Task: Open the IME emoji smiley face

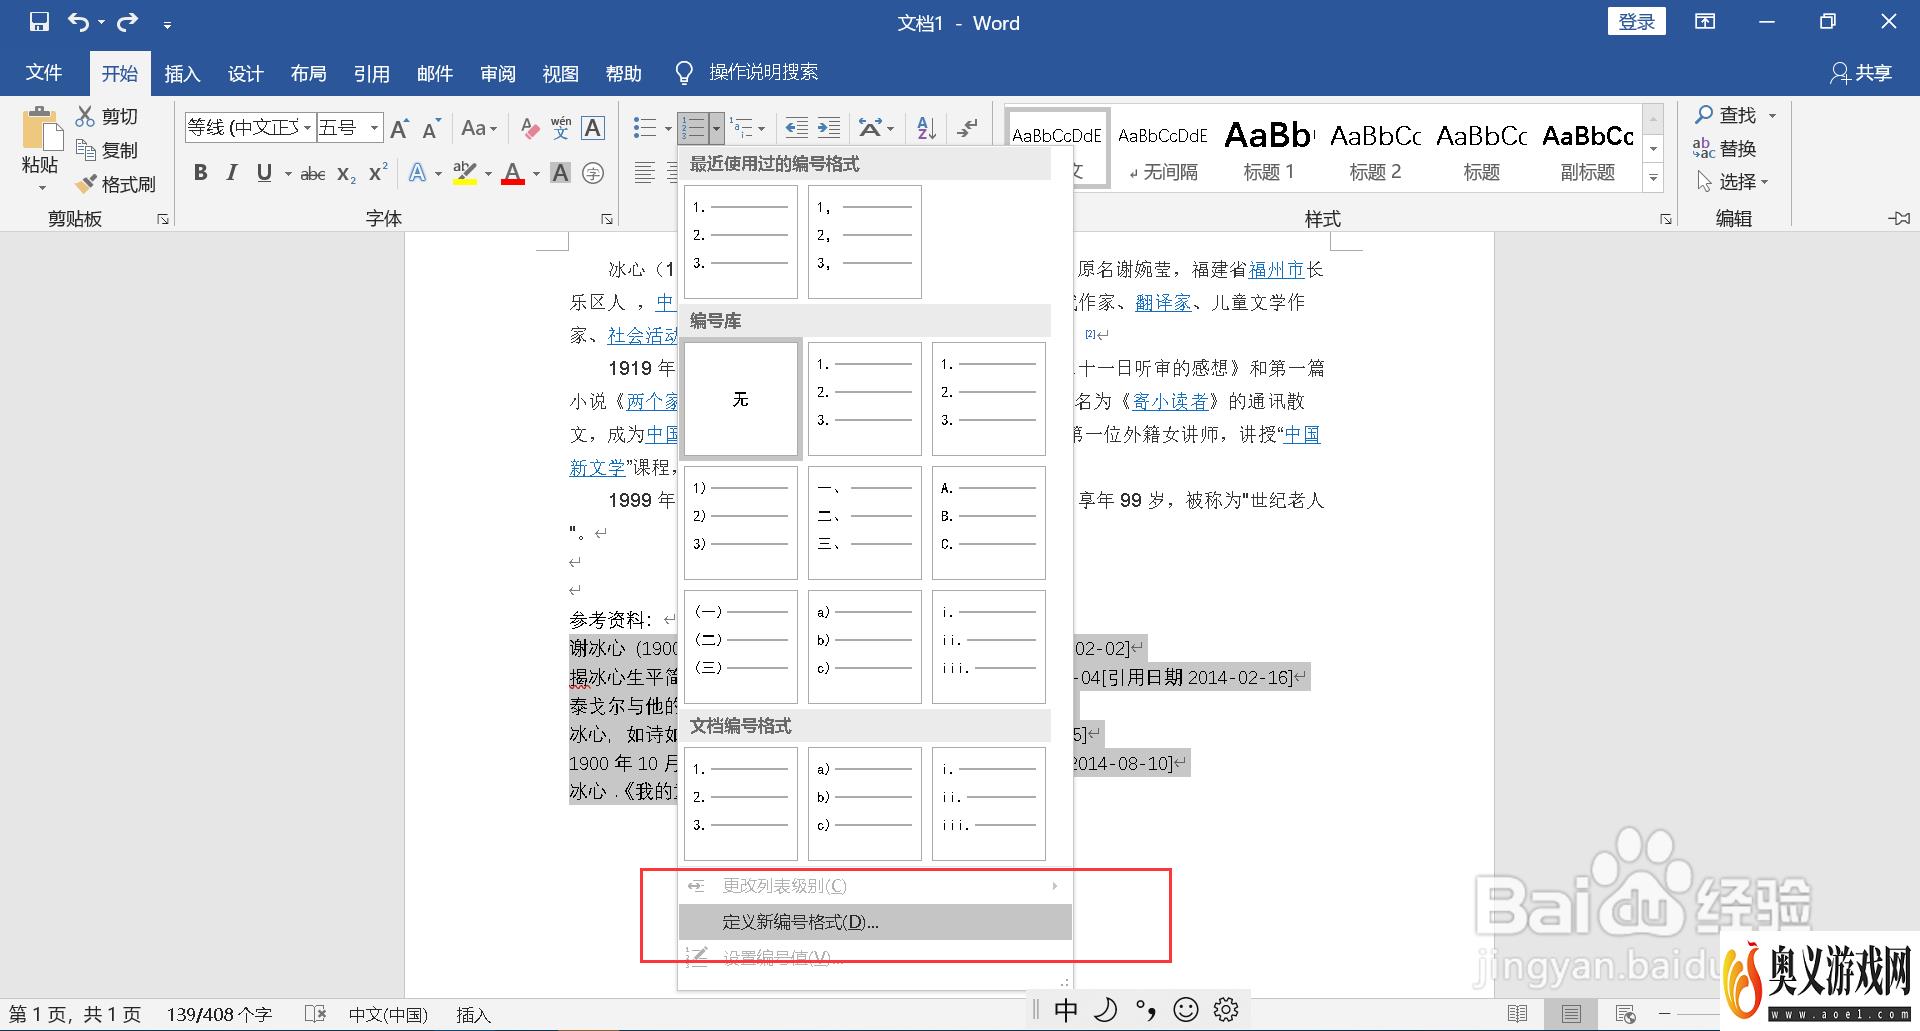Action: tap(1186, 1010)
